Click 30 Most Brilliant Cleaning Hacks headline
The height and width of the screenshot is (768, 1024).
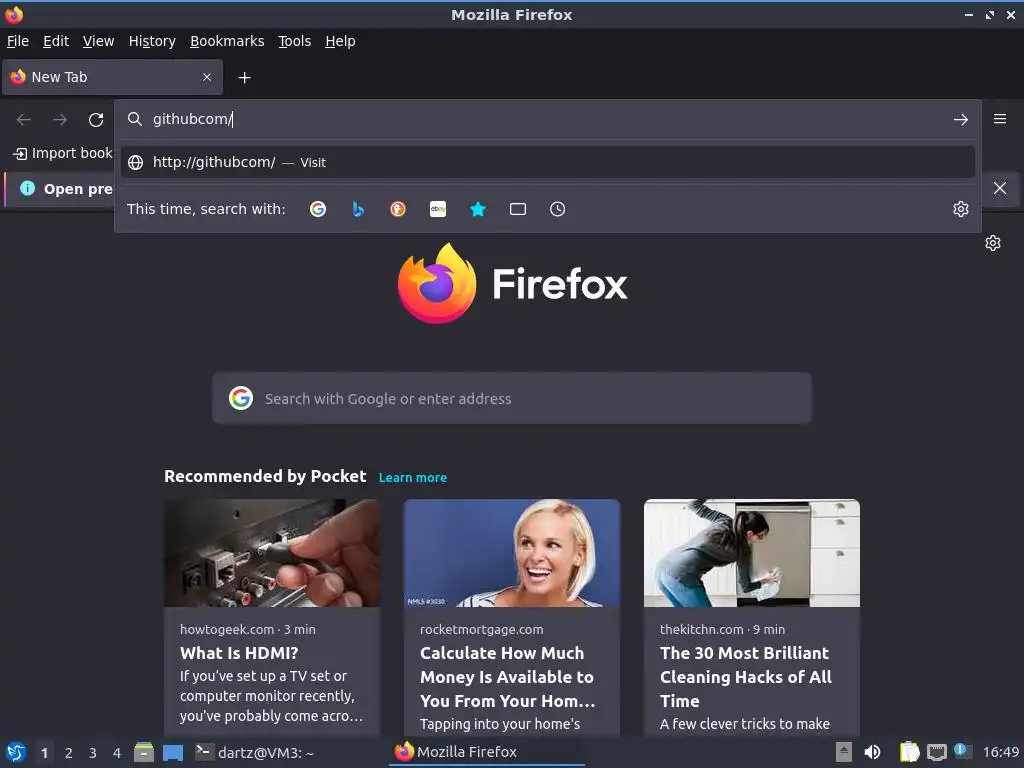click(x=746, y=677)
